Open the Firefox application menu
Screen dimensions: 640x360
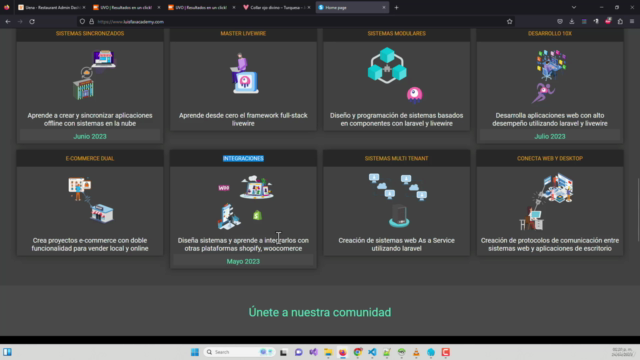click(632, 22)
